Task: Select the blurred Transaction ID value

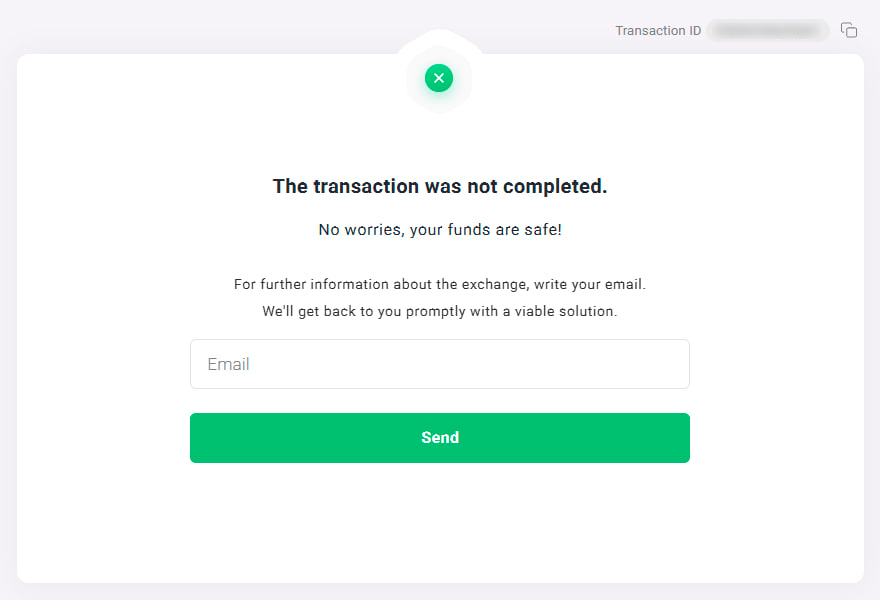Action: pos(768,30)
